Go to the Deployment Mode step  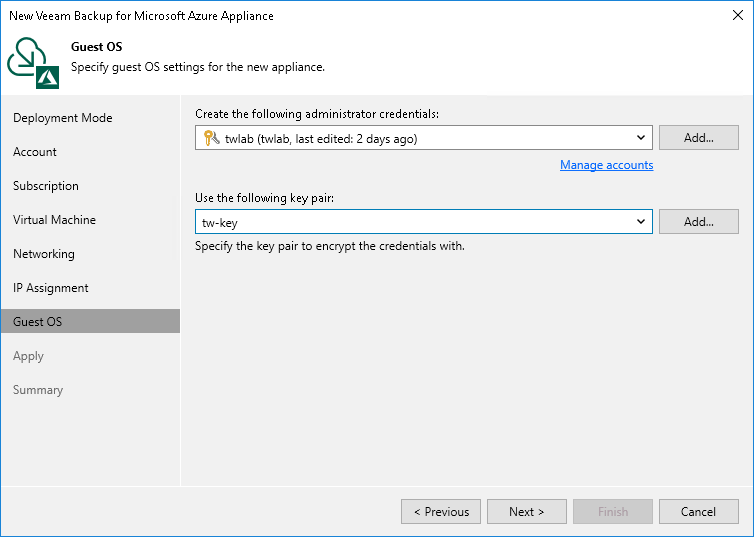click(63, 118)
